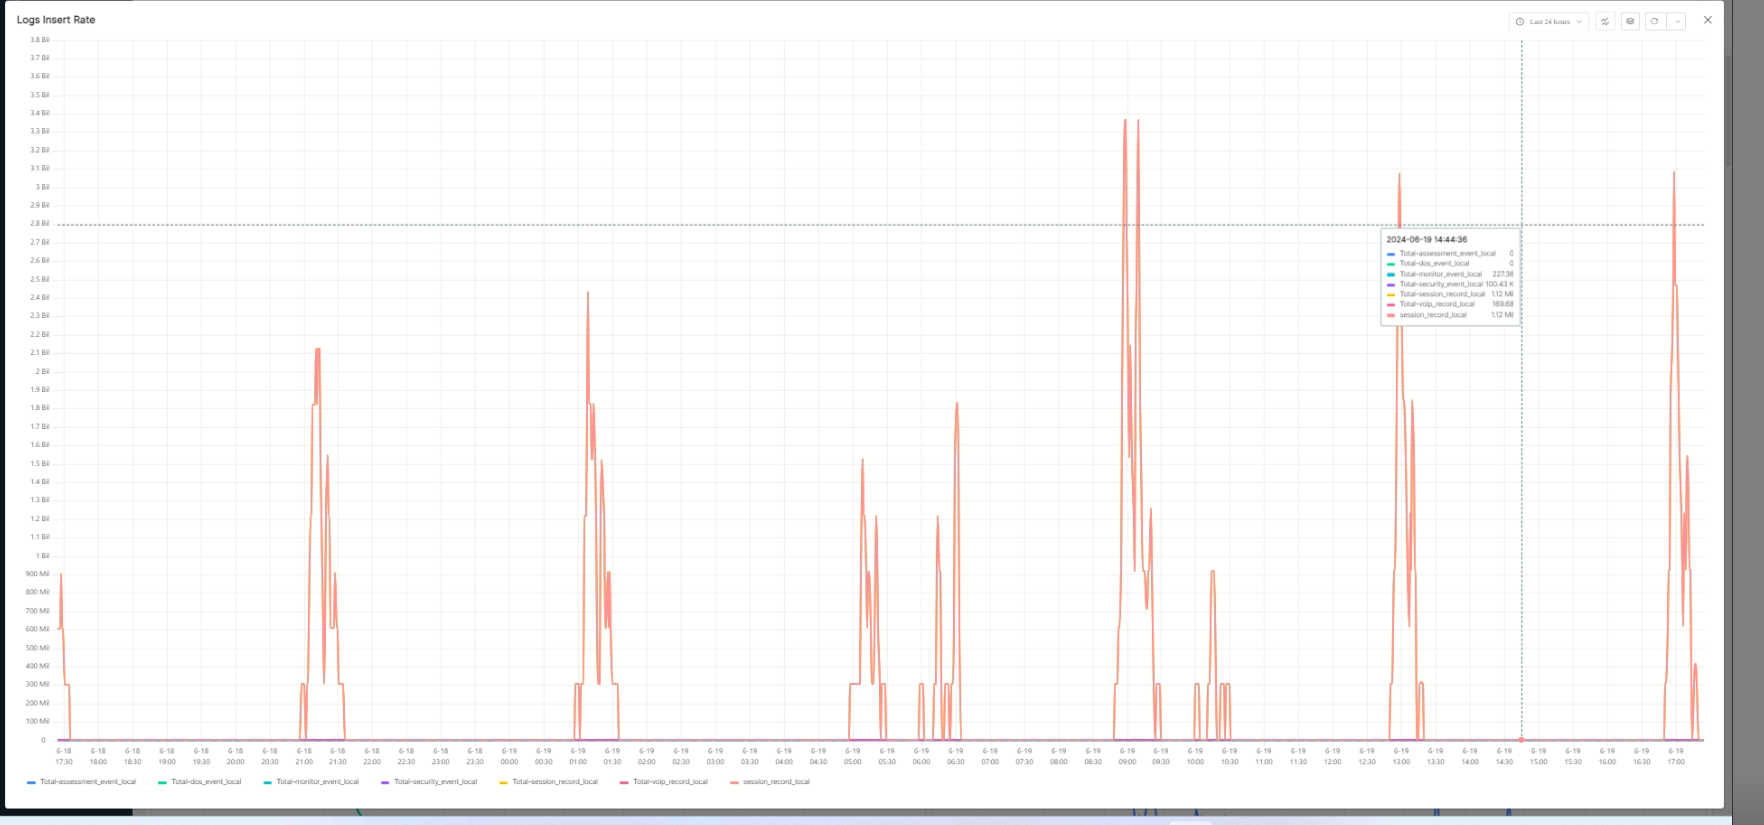This screenshot has height=825, width=1764.
Task: Click the clock icon in time selector
Action: pyautogui.click(x=1520, y=21)
